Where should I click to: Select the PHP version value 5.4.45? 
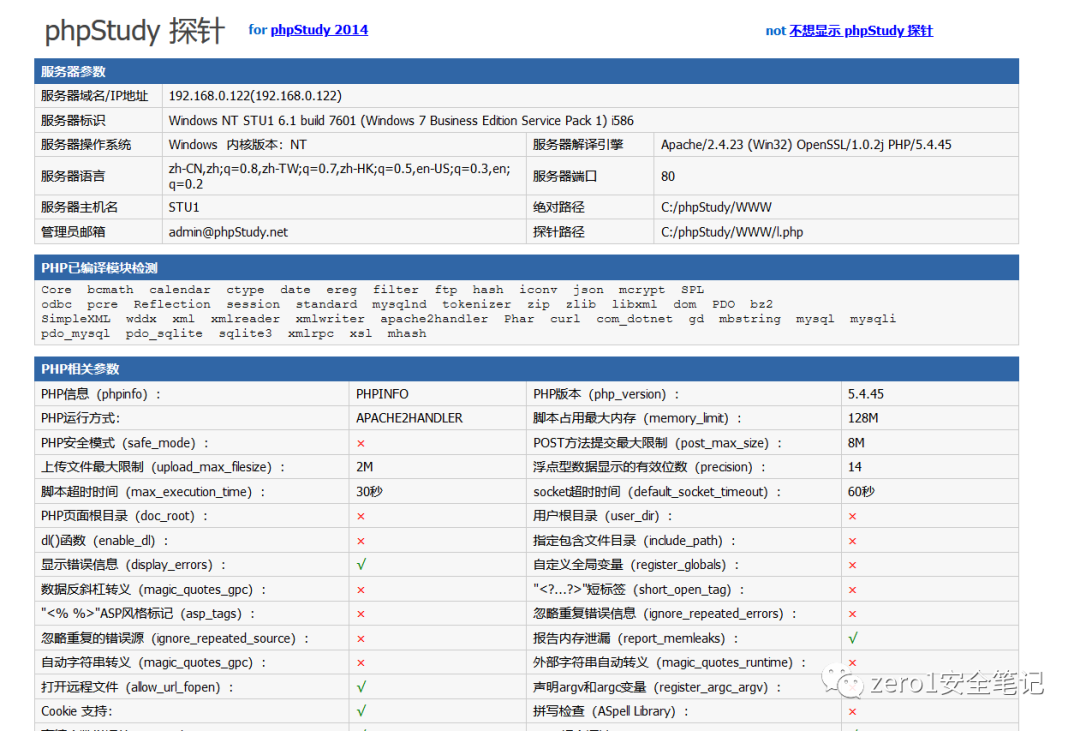coord(866,394)
